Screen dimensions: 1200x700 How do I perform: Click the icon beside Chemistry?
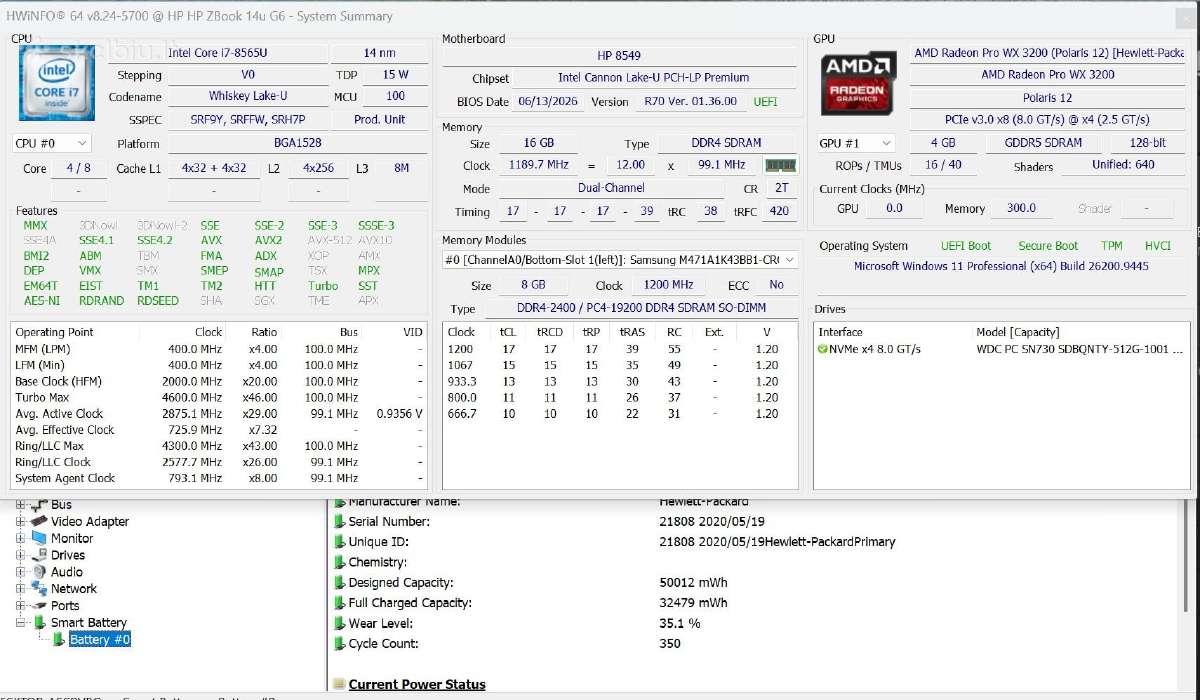tap(339, 563)
